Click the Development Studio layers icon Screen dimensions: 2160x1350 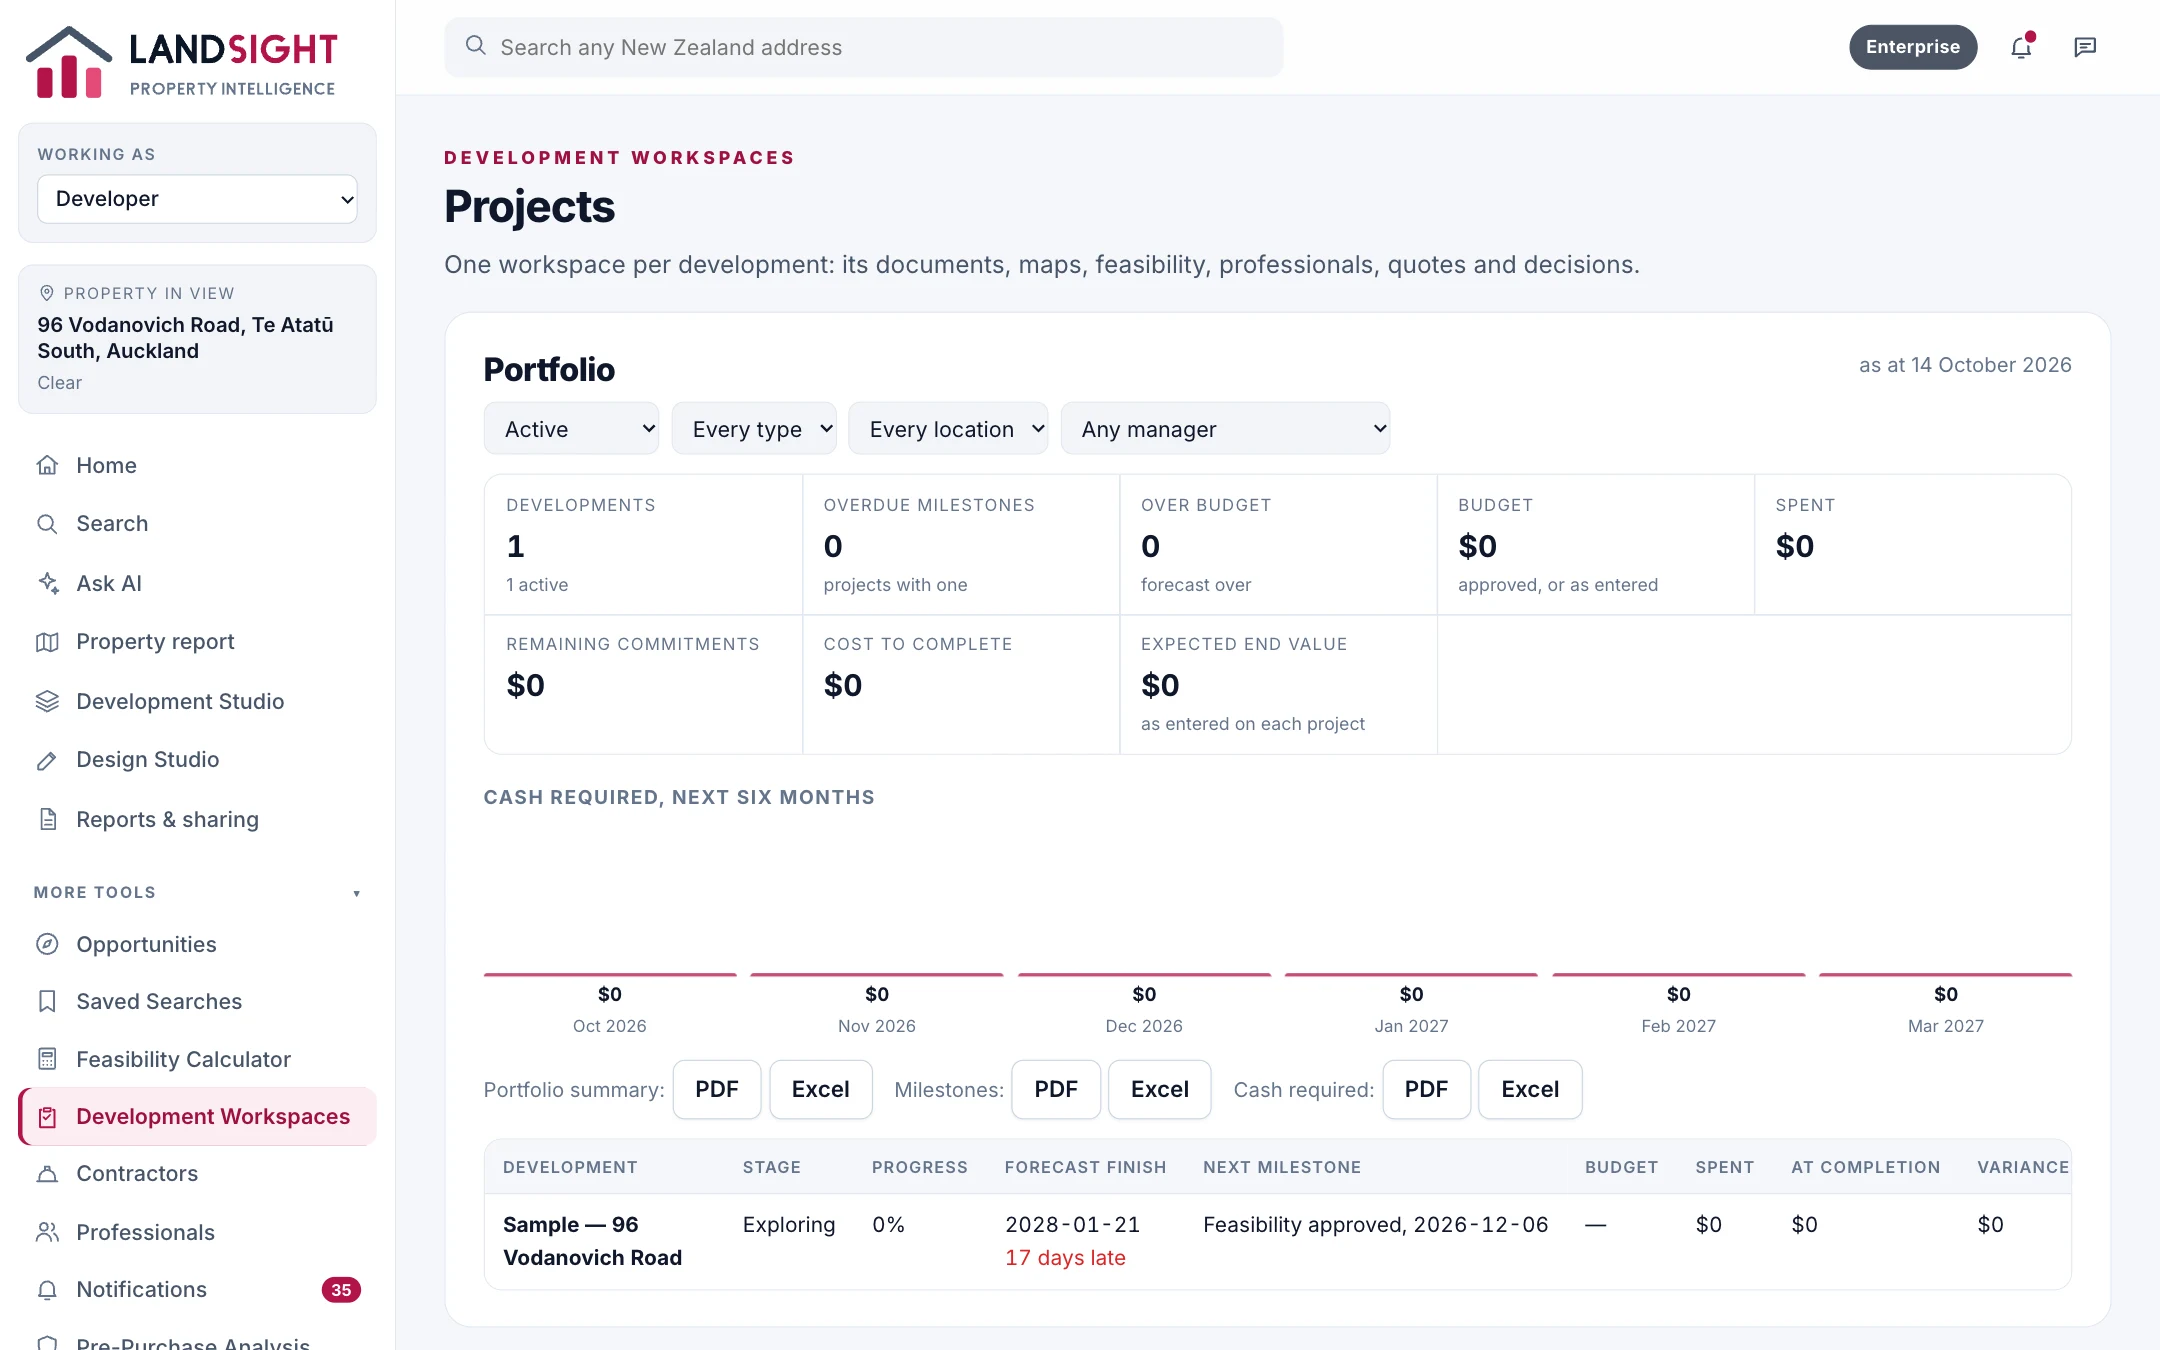pyautogui.click(x=47, y=701)
